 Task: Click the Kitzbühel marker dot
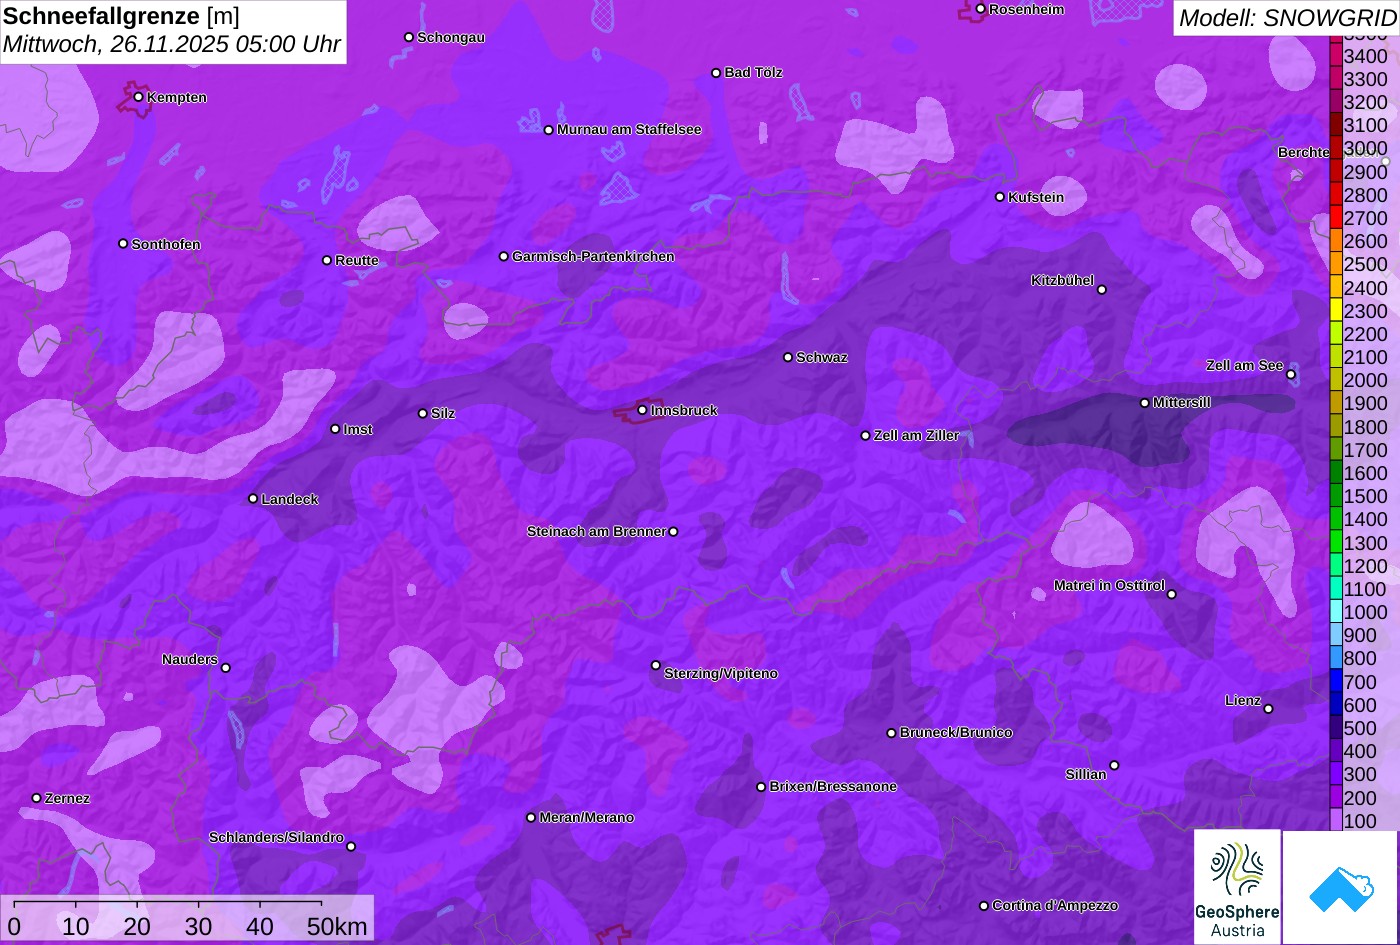click(x=1102, y=290)
